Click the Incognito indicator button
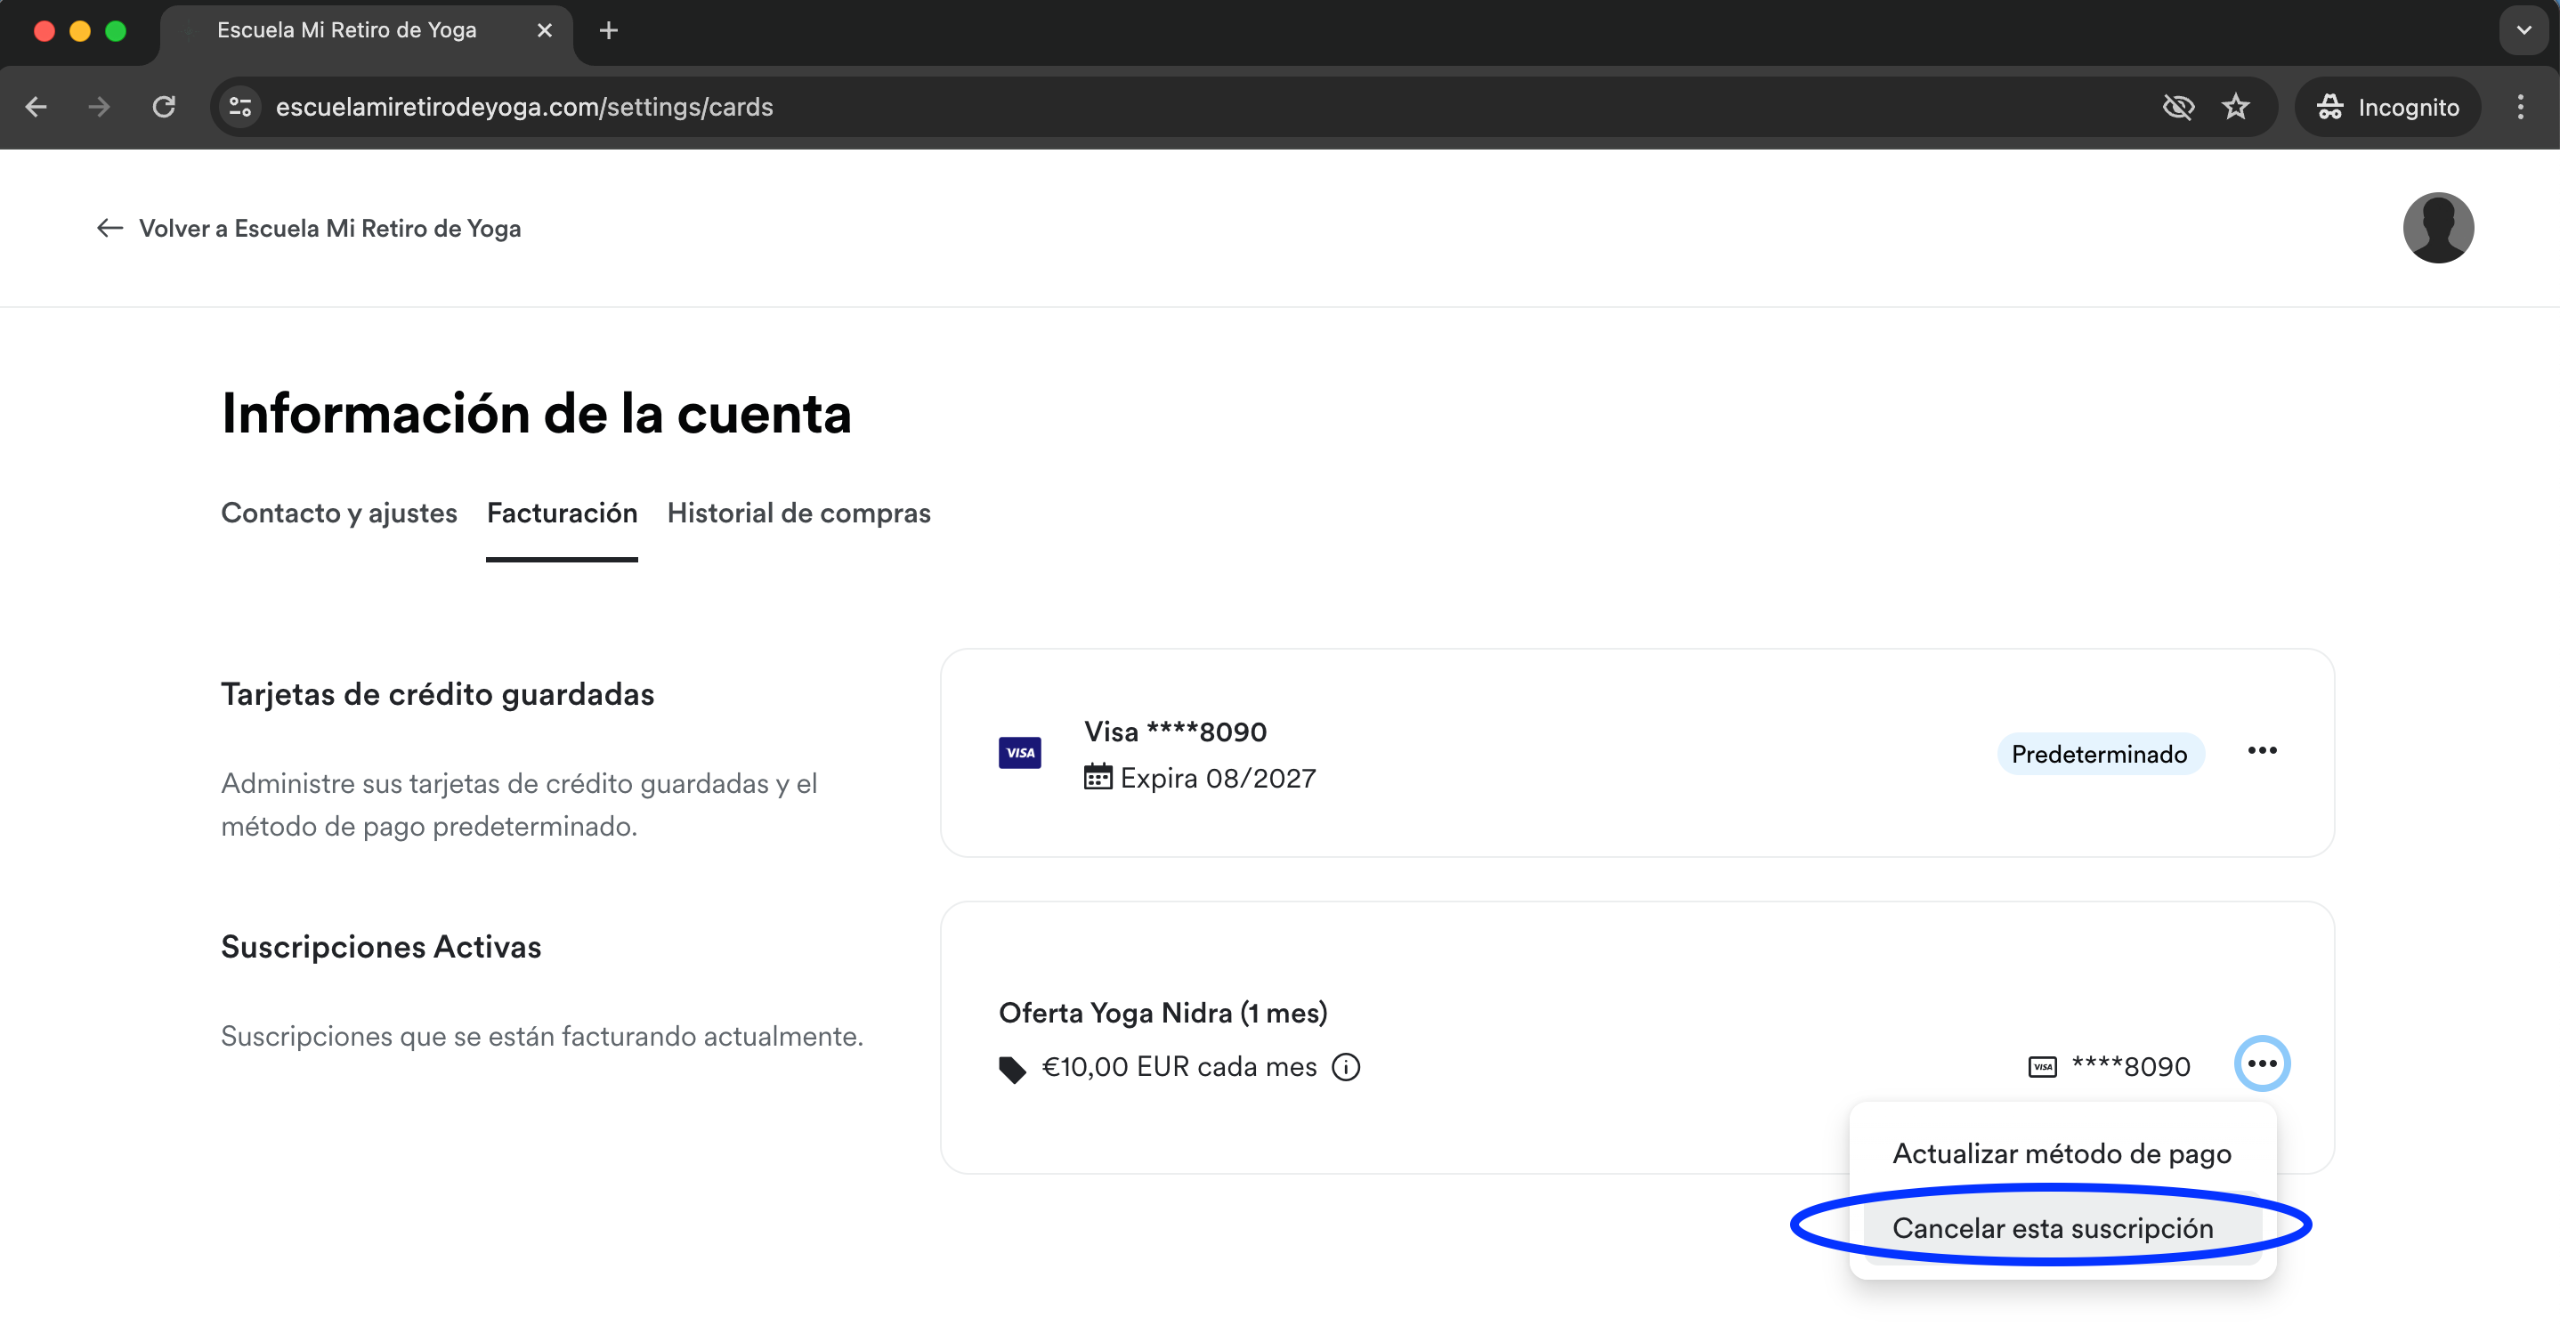The image size is (2560, 1326). coord(2388,107)
